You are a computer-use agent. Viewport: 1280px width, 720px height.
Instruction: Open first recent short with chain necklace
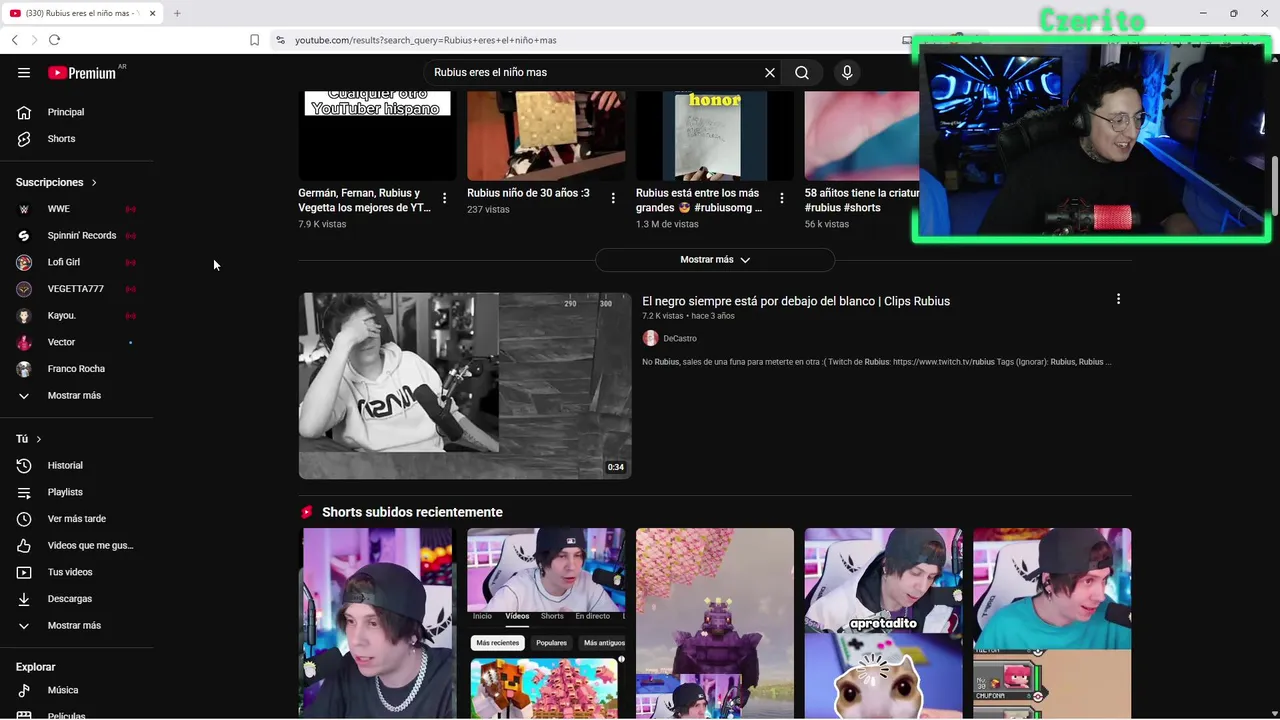[x=377, y=623]
